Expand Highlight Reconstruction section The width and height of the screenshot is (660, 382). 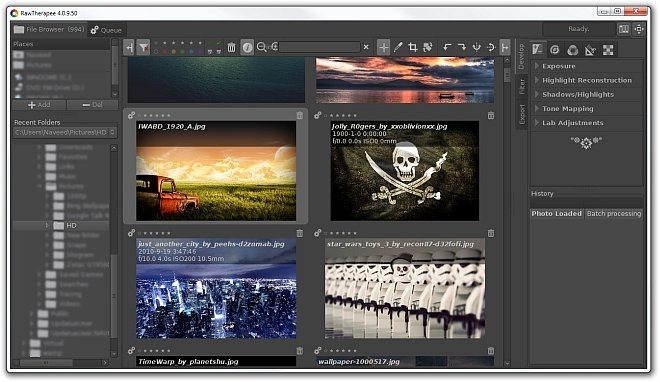[587, 80]
